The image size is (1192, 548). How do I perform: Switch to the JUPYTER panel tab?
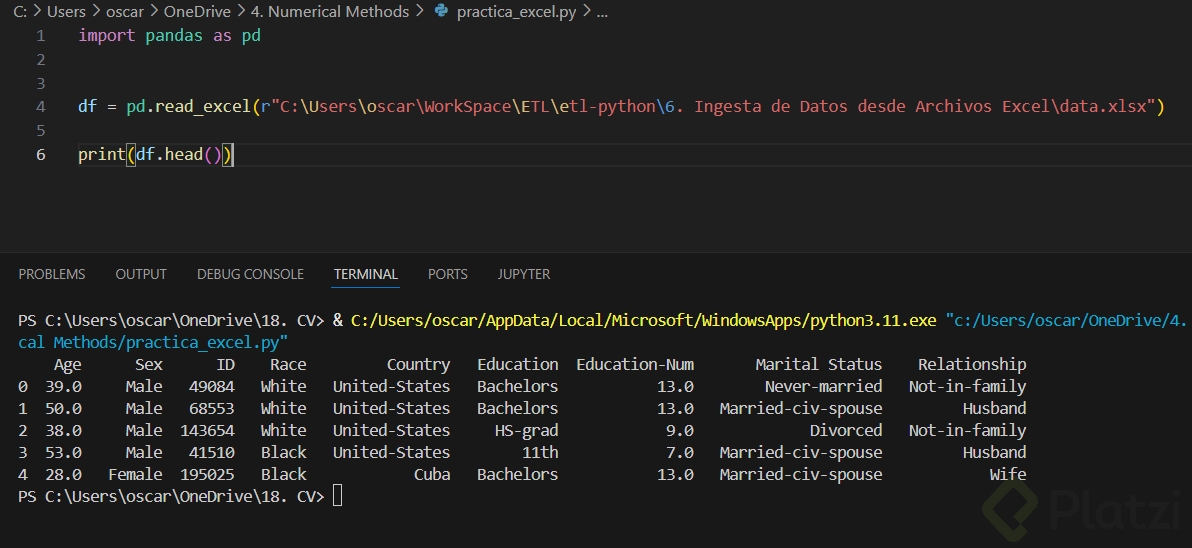pyautogui.click(x=524, y=274)
